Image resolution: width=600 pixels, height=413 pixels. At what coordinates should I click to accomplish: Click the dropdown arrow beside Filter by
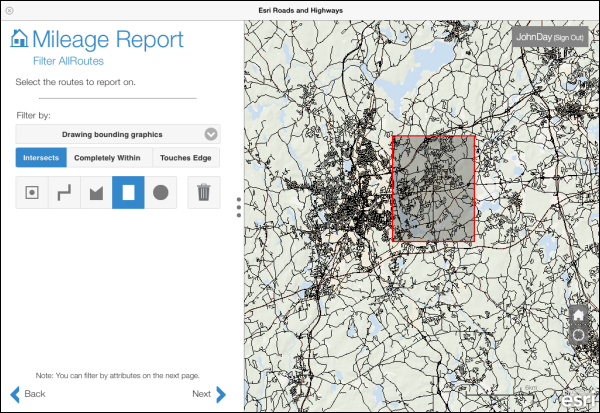click(x=210, y=133)
